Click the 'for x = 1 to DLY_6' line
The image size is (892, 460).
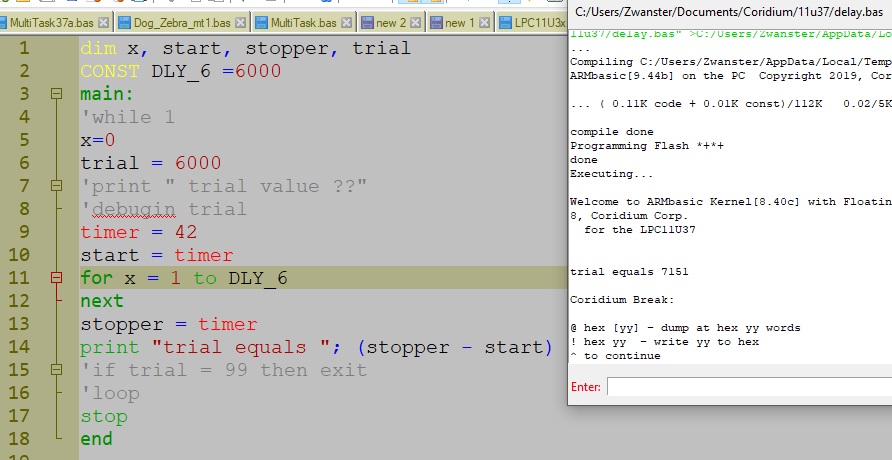184,278
